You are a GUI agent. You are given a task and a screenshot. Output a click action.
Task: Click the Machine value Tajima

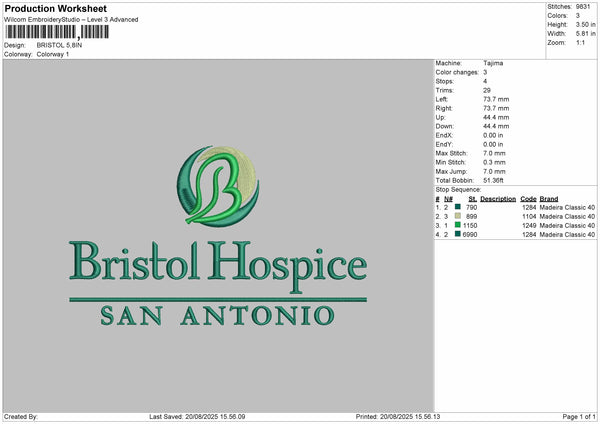pyautogui.click(x=493, y=63)
